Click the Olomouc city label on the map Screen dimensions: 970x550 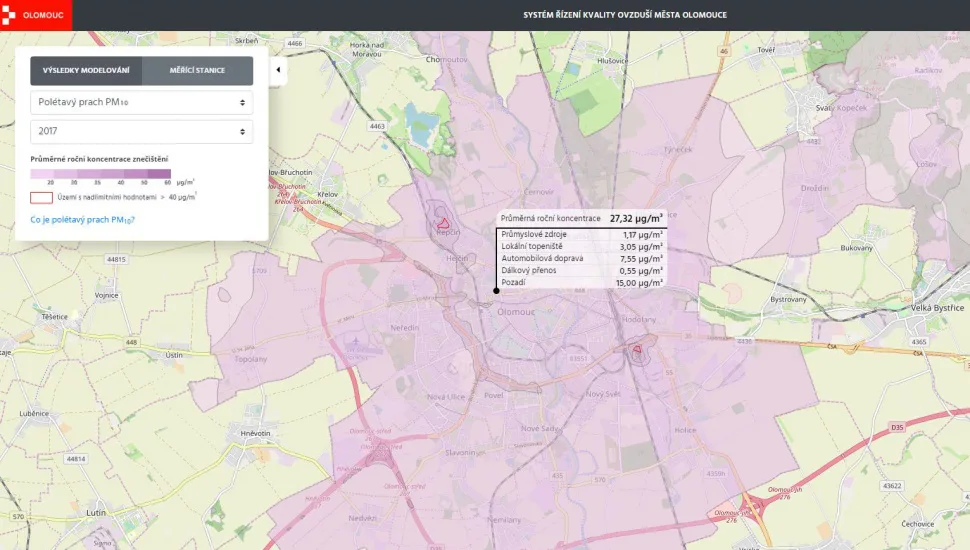pyautogui.click(x=516, y=312)
